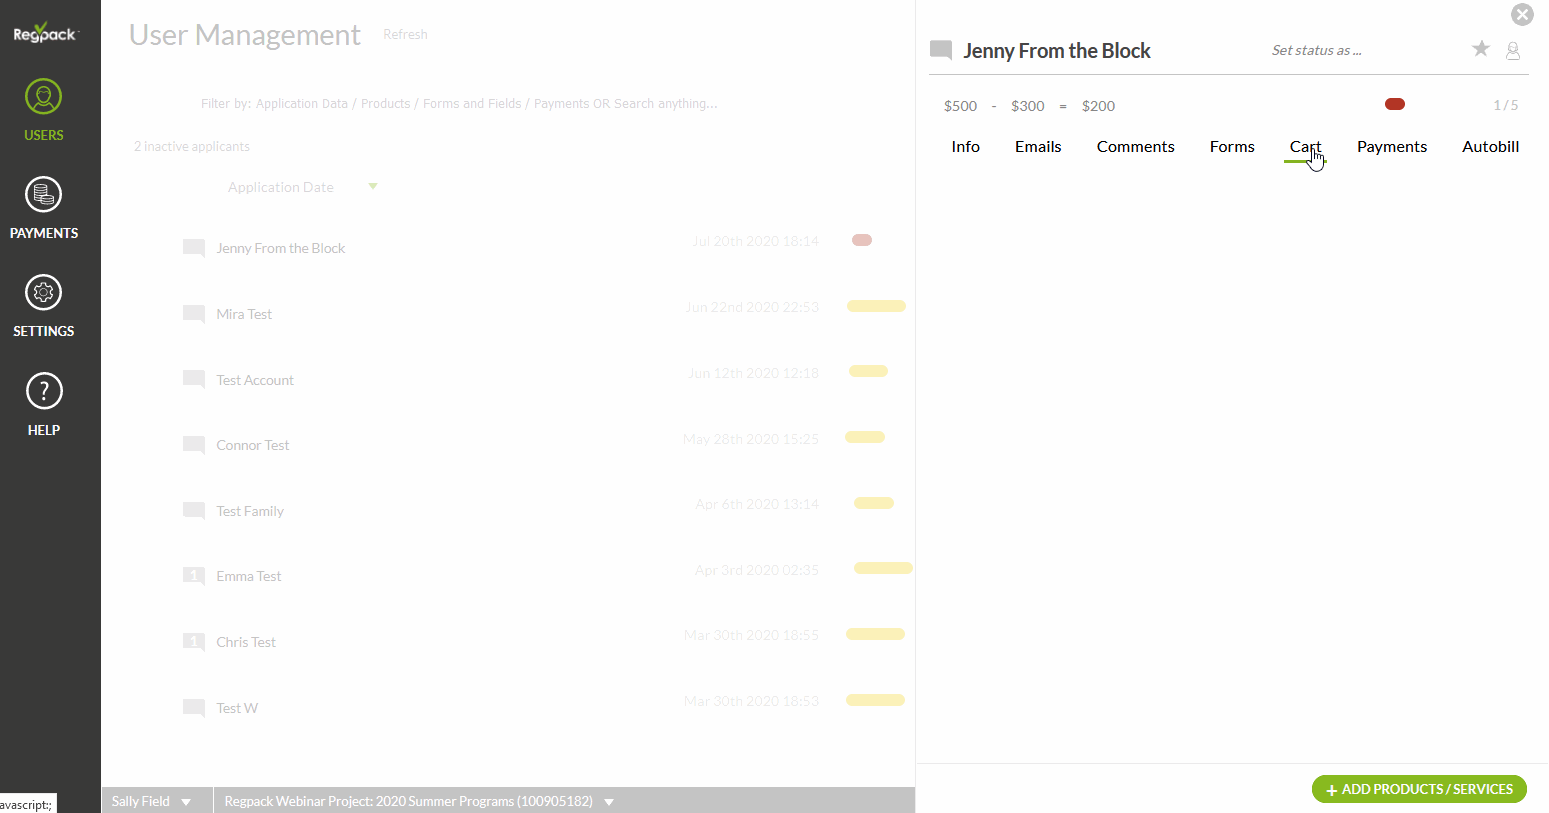Click the filter search field

pos(459,104)
